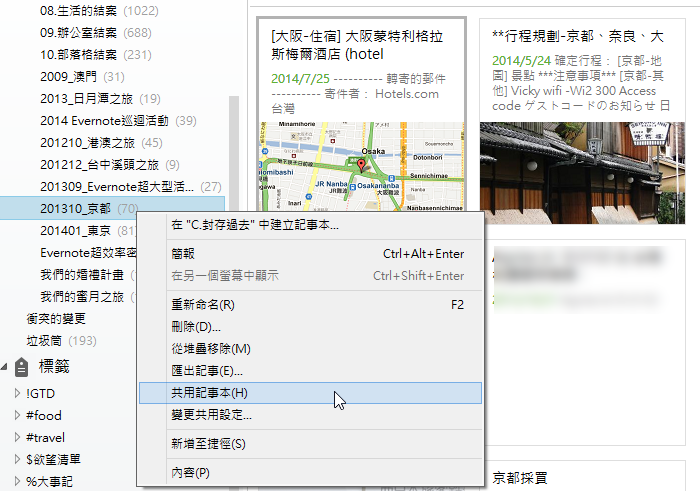Viewport: 700px width, 491px height.
Task: Click the 標籤 section heading
Action: click(54, 367)
